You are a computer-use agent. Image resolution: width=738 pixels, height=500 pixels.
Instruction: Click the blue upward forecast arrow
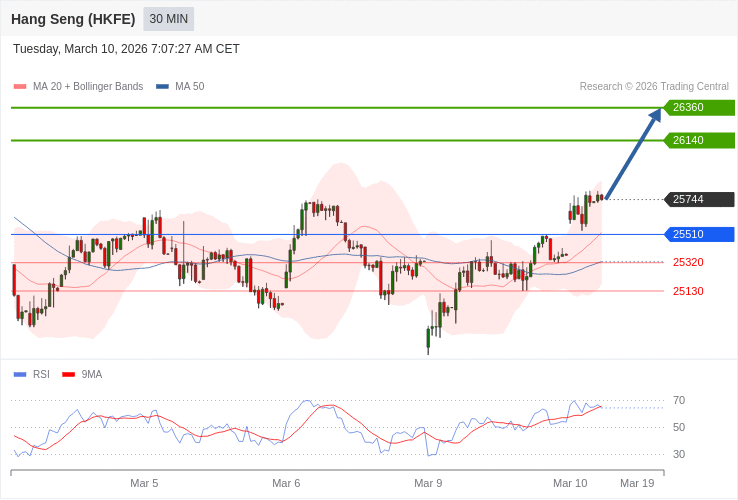pyautogui.click(x=633, y=155)
